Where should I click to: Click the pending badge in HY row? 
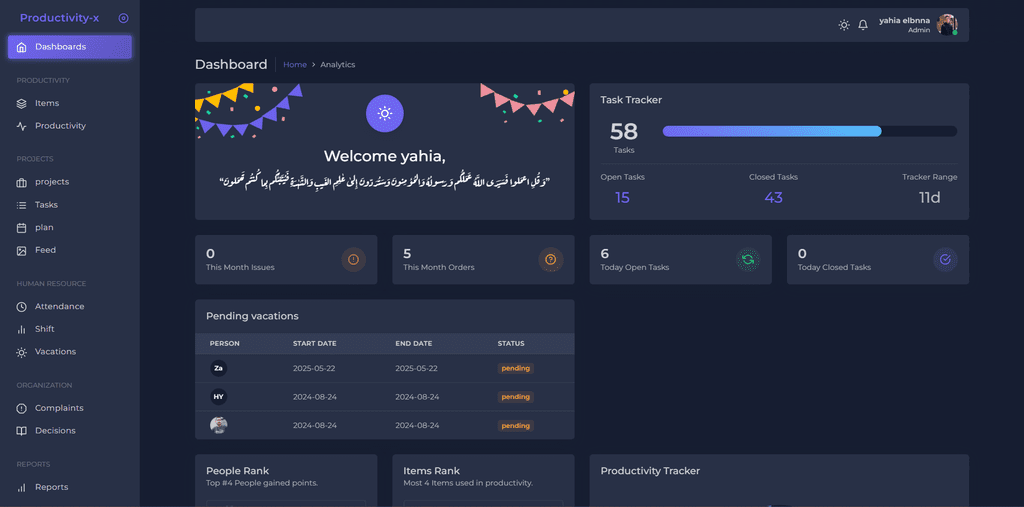pyautogui.click(x=516, y=397)
